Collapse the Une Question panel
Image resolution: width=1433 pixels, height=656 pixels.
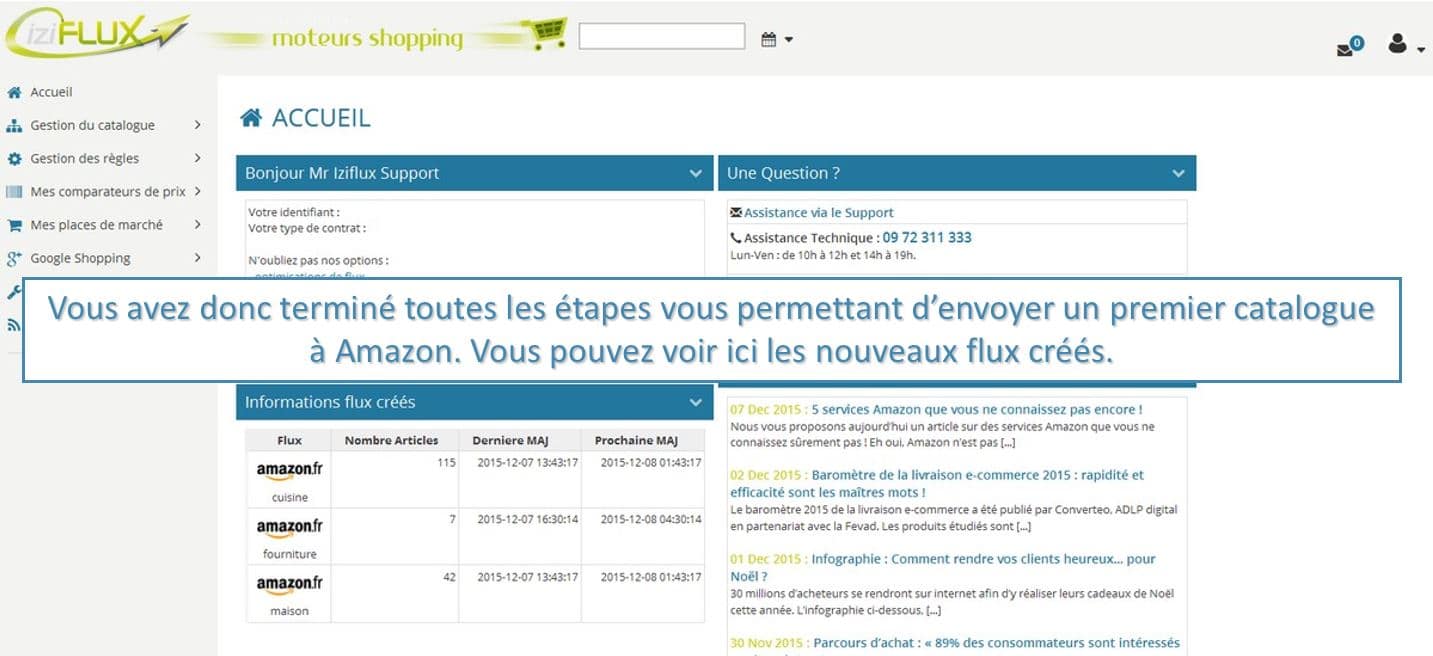1178,173
